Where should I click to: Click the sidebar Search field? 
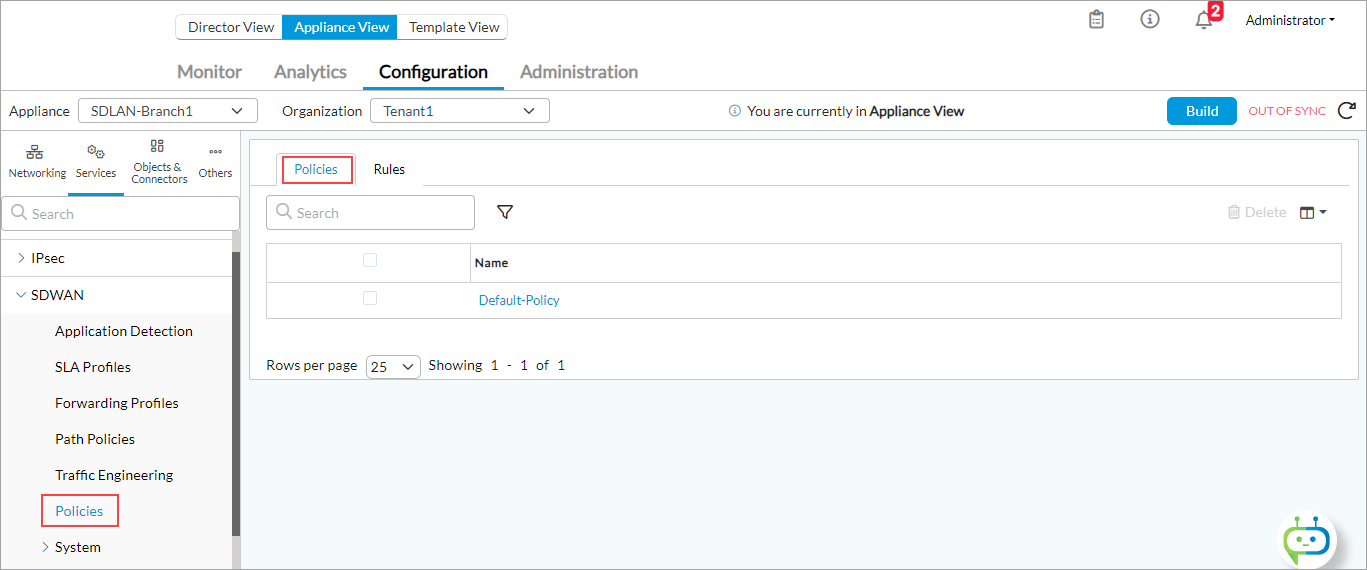pos(121,213)
